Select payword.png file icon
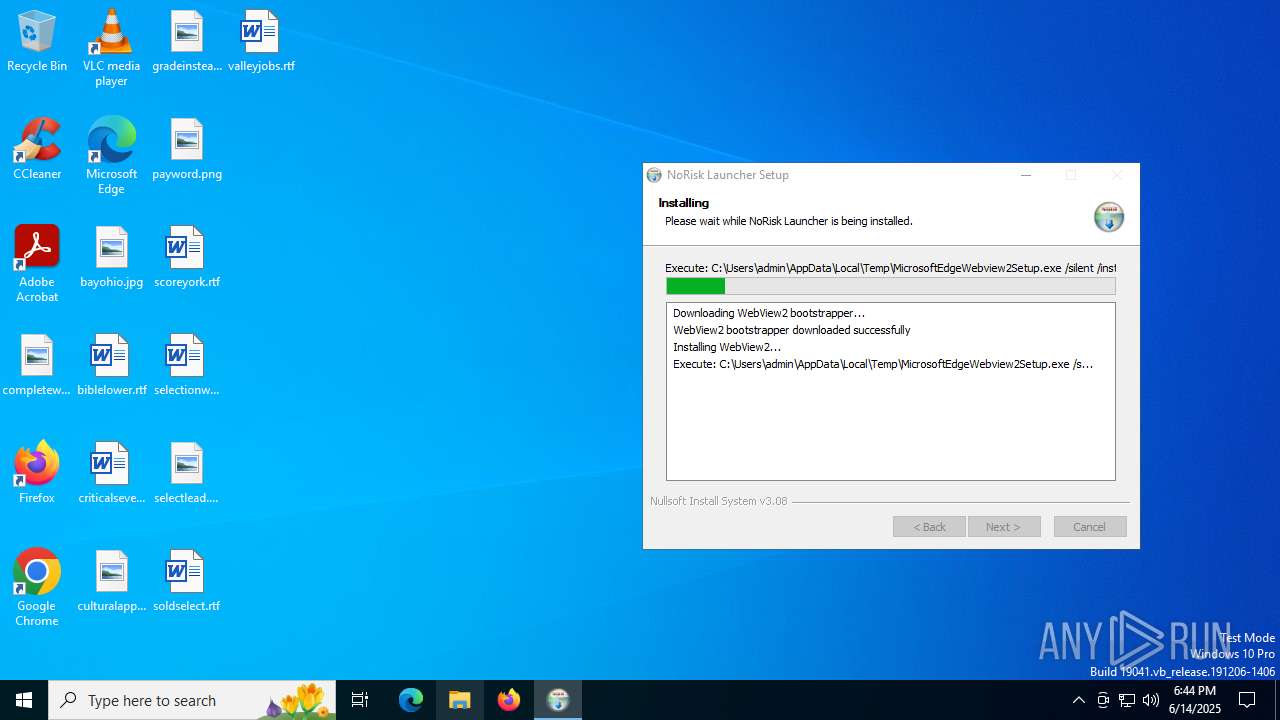The width and height of the screenshot is (1280, 720). pos(187,150)
